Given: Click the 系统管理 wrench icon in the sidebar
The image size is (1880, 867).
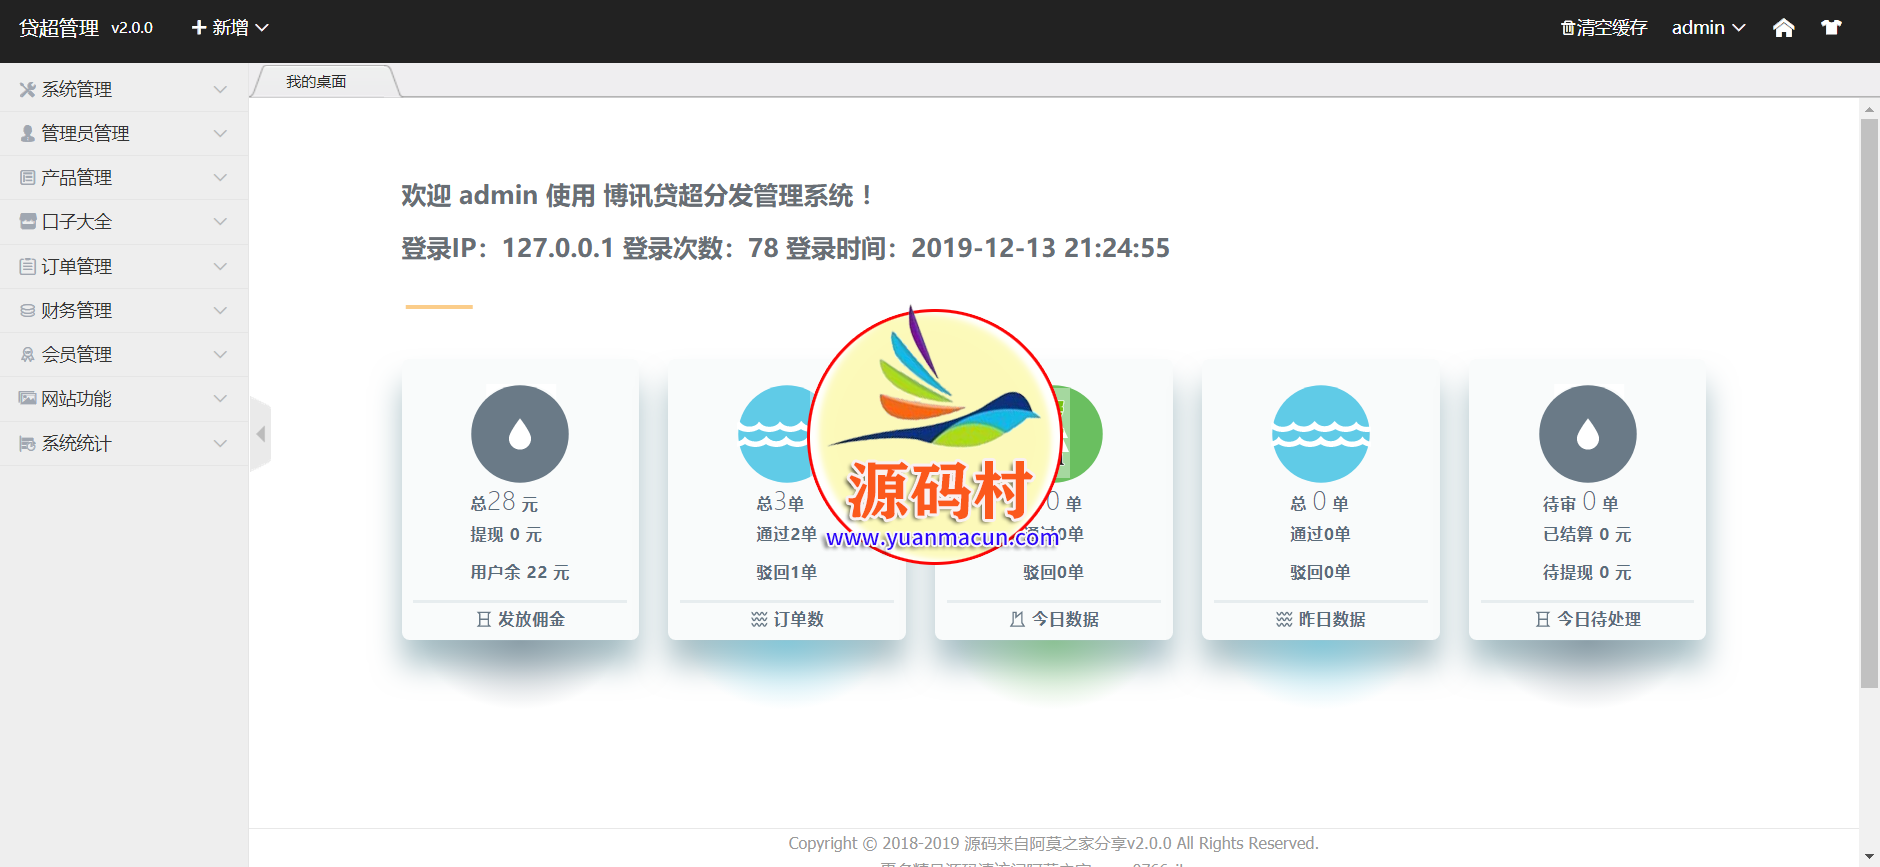Looking at the screenshot, I should tap(27, 90).
